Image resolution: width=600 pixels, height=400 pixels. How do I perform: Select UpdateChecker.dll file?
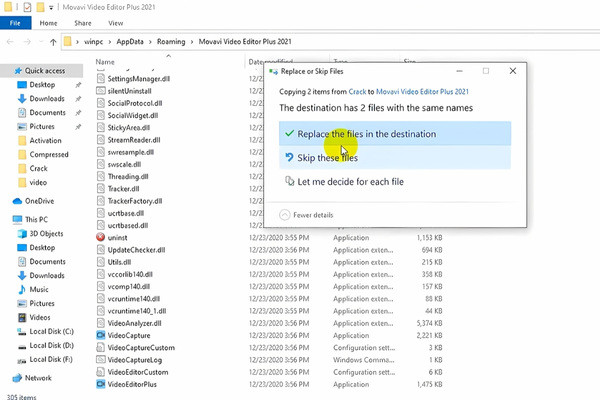click(x=136, y=250)
